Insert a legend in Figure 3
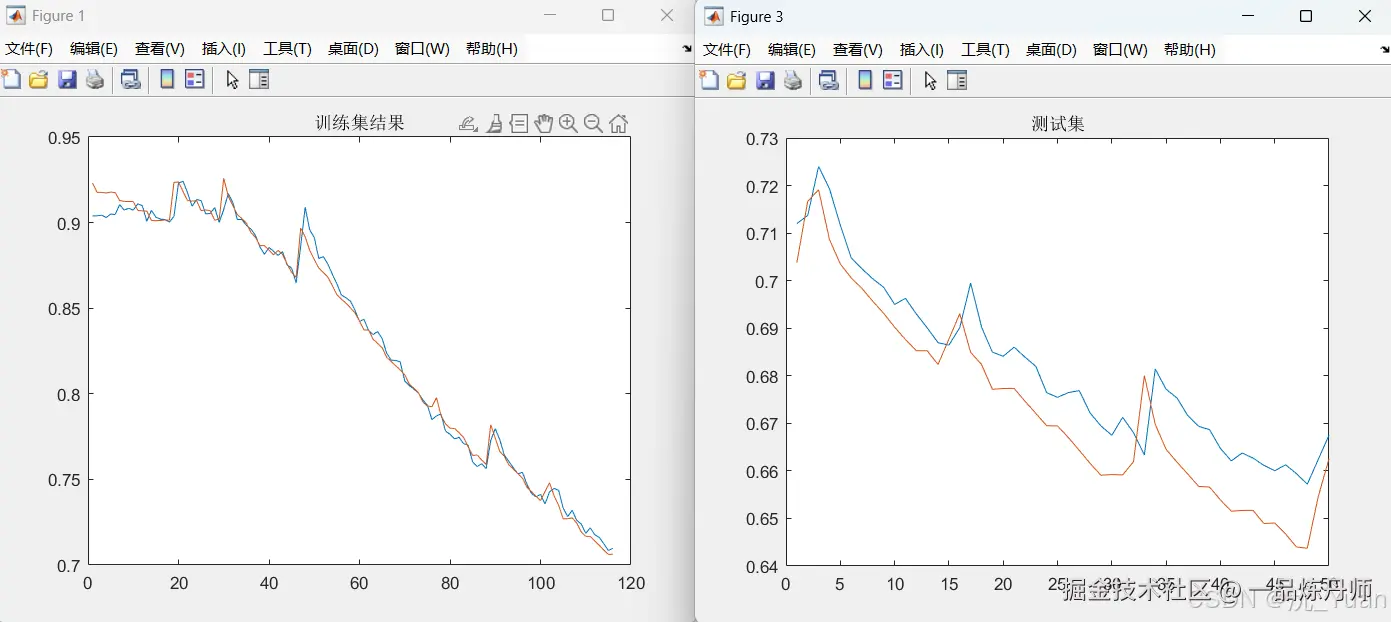 893,80
